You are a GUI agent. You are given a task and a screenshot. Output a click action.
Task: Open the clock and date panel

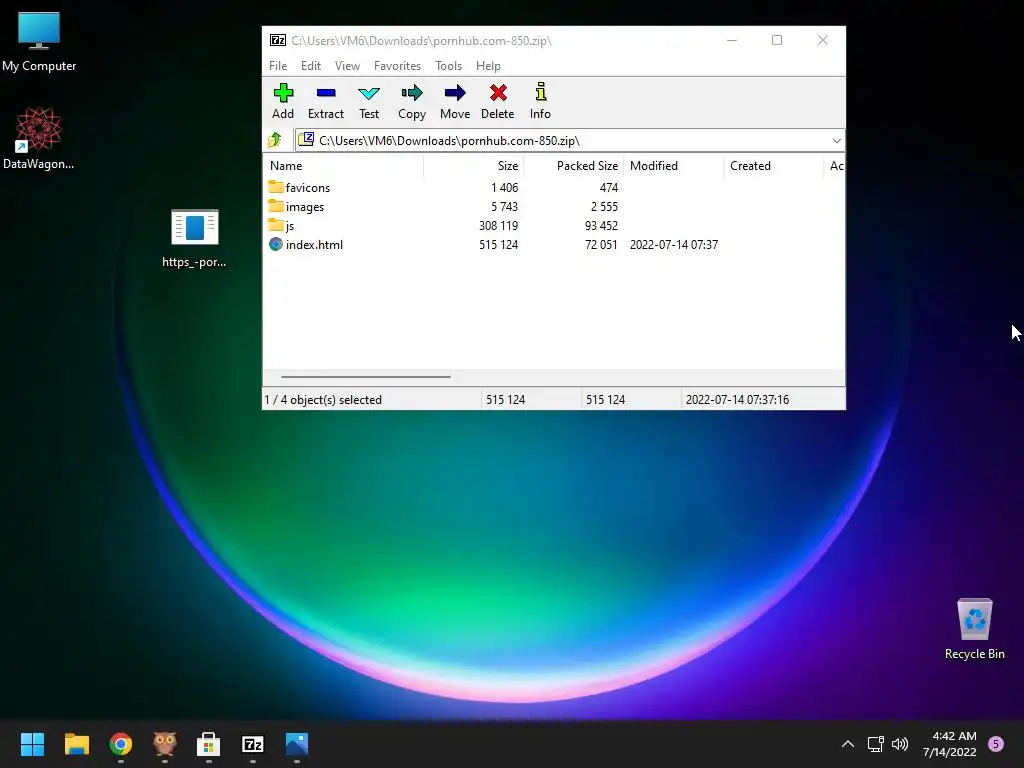pos(950,744)
